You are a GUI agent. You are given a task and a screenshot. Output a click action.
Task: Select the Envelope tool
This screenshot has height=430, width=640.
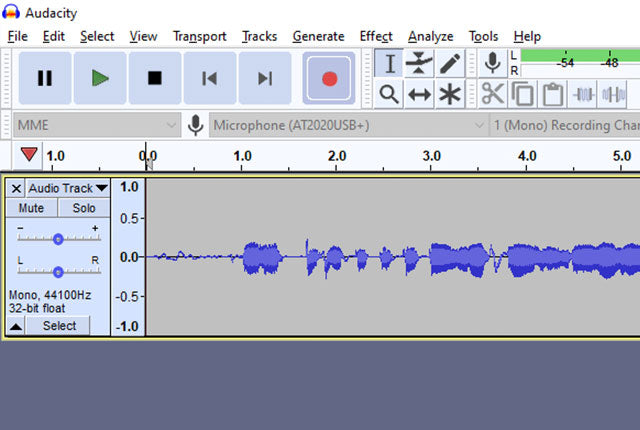(x=420, y=63)
